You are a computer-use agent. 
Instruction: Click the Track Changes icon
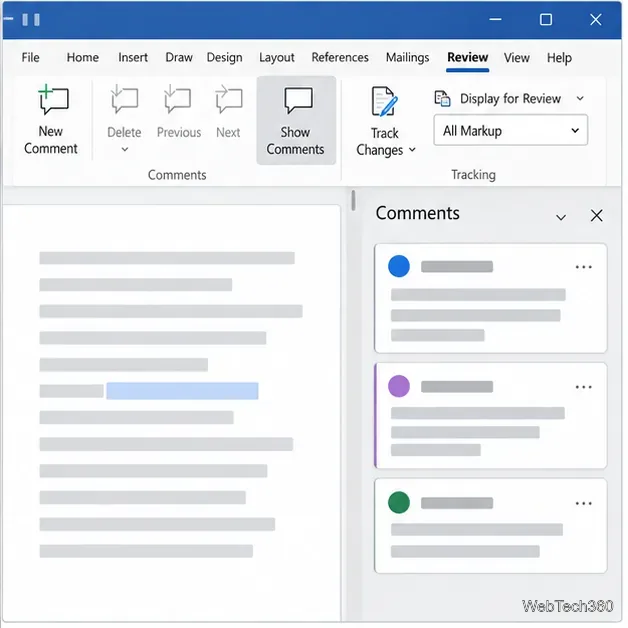pyautogui.click(x=384, y=101)
